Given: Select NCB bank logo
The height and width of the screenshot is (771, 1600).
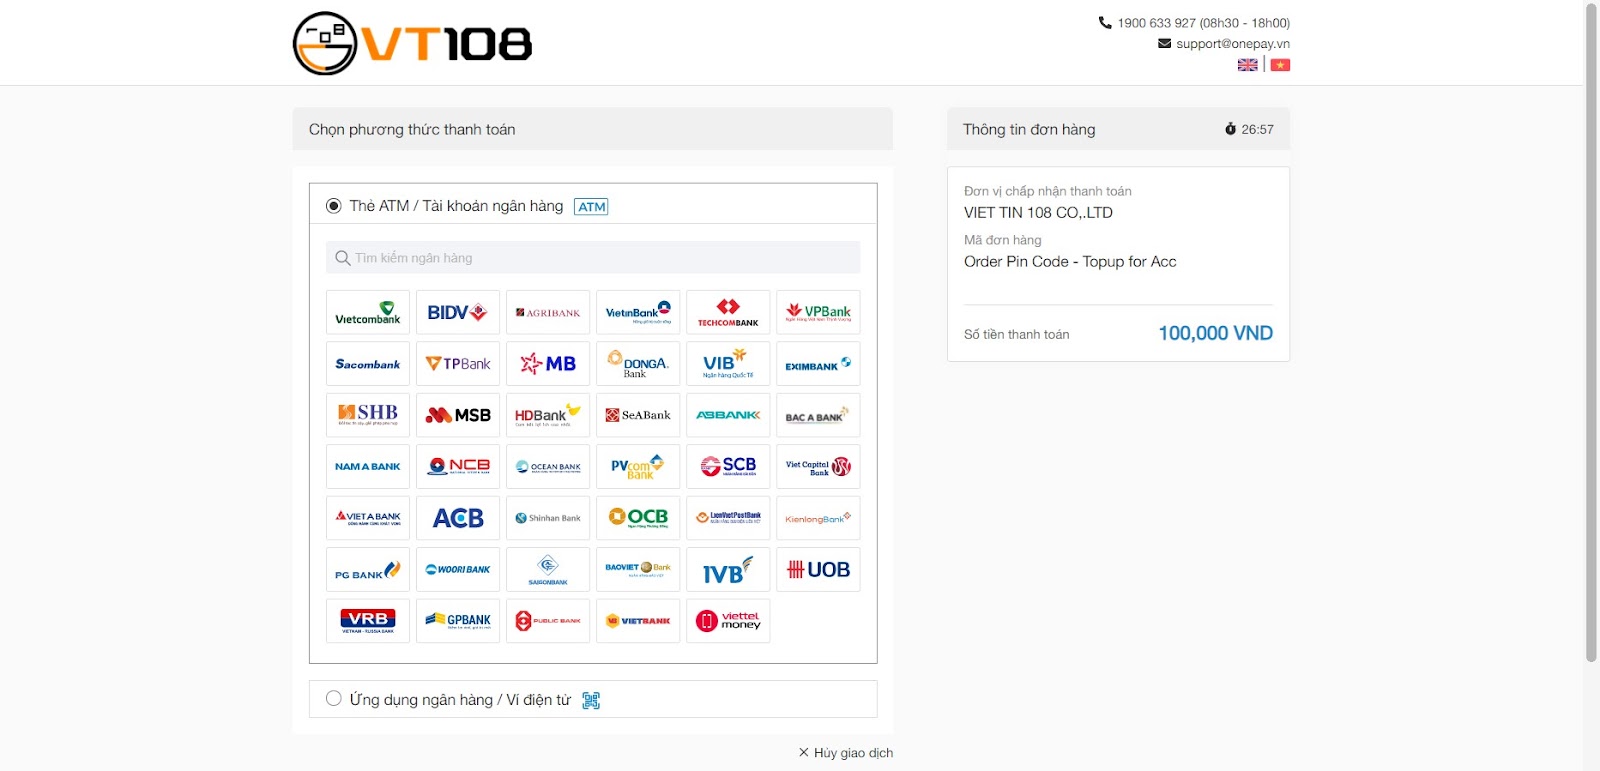Looking at the screenshot, I should pyautogui.click(x=458, y=467).
